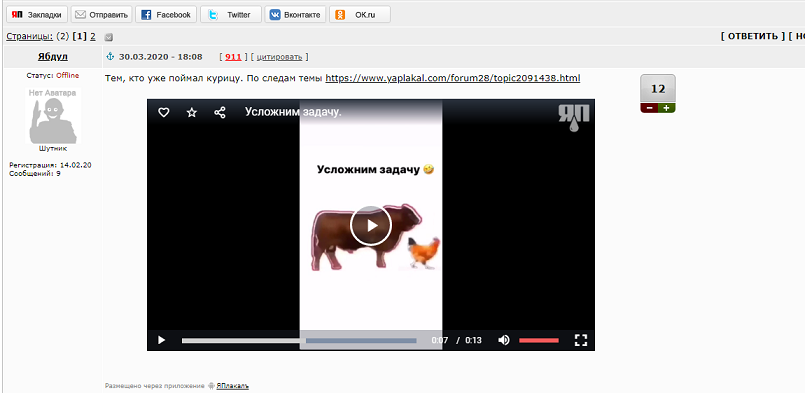Share via the OK.ru button
This screenshot has width=805, height=393.
[359, 15]
